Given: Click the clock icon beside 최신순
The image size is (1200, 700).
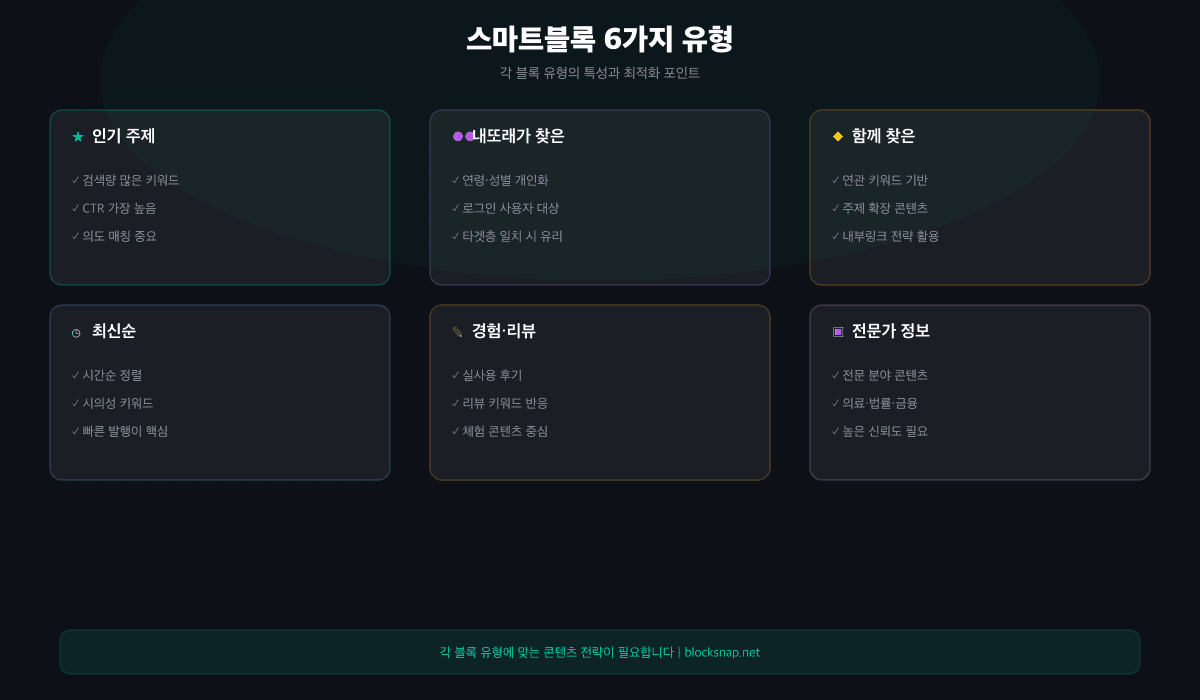Looking at the screenshot, I should [77, 332].
